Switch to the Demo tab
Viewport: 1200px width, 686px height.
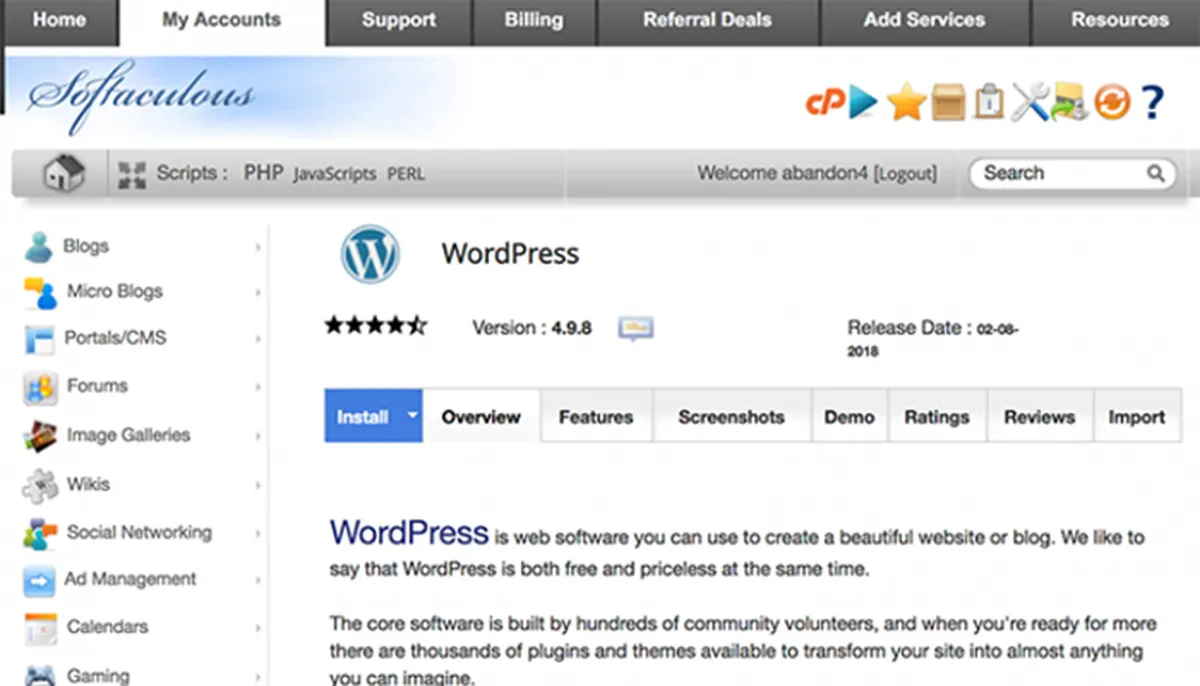coord(849,417)
